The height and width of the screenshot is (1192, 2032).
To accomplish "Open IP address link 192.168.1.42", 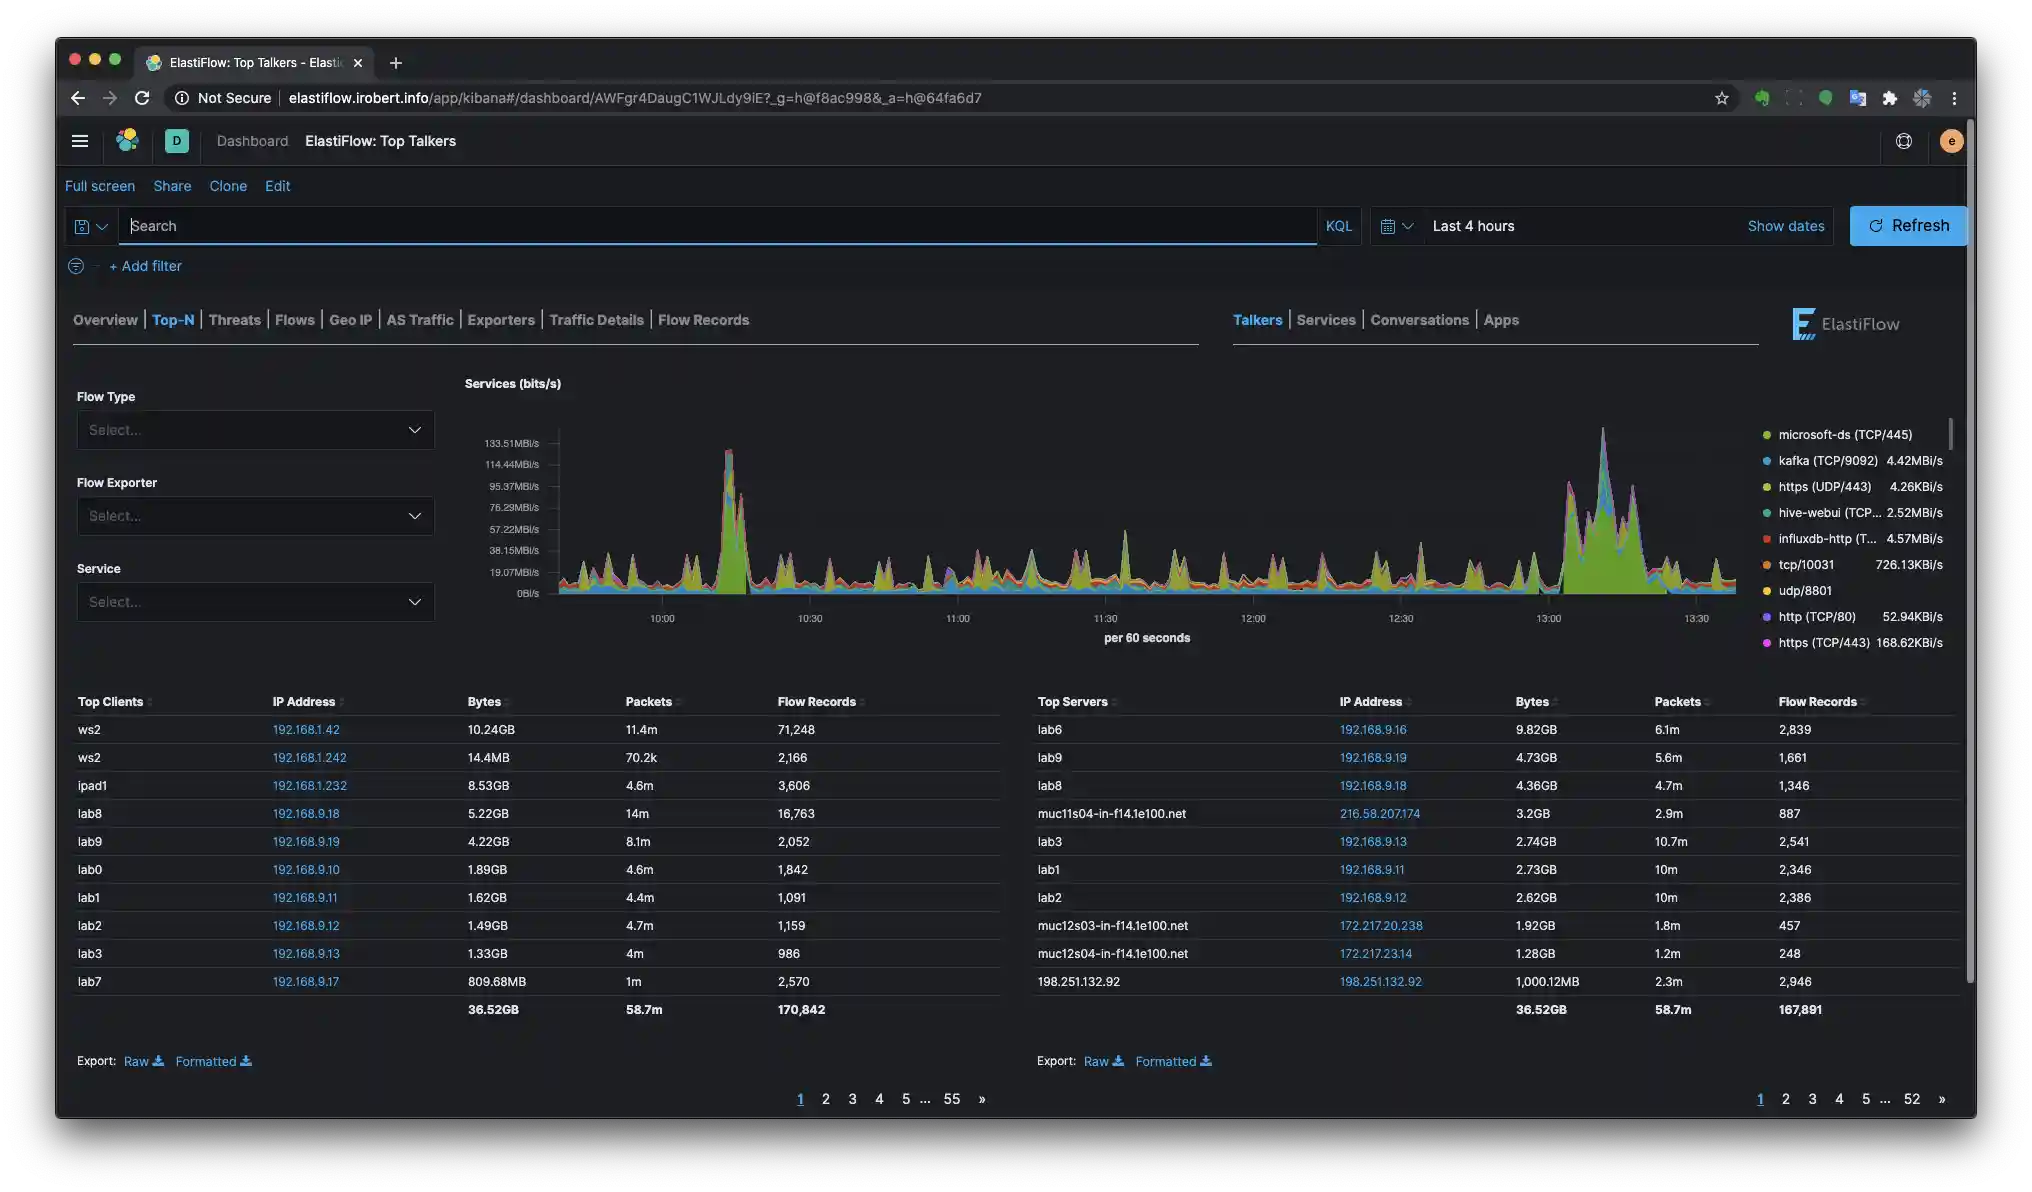I will pyautogui.click(x=306, y=730).
